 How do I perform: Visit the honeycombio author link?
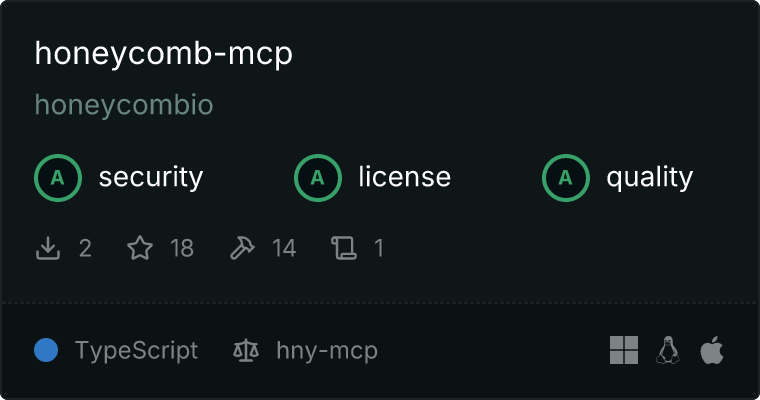click(x=124, y=105)
